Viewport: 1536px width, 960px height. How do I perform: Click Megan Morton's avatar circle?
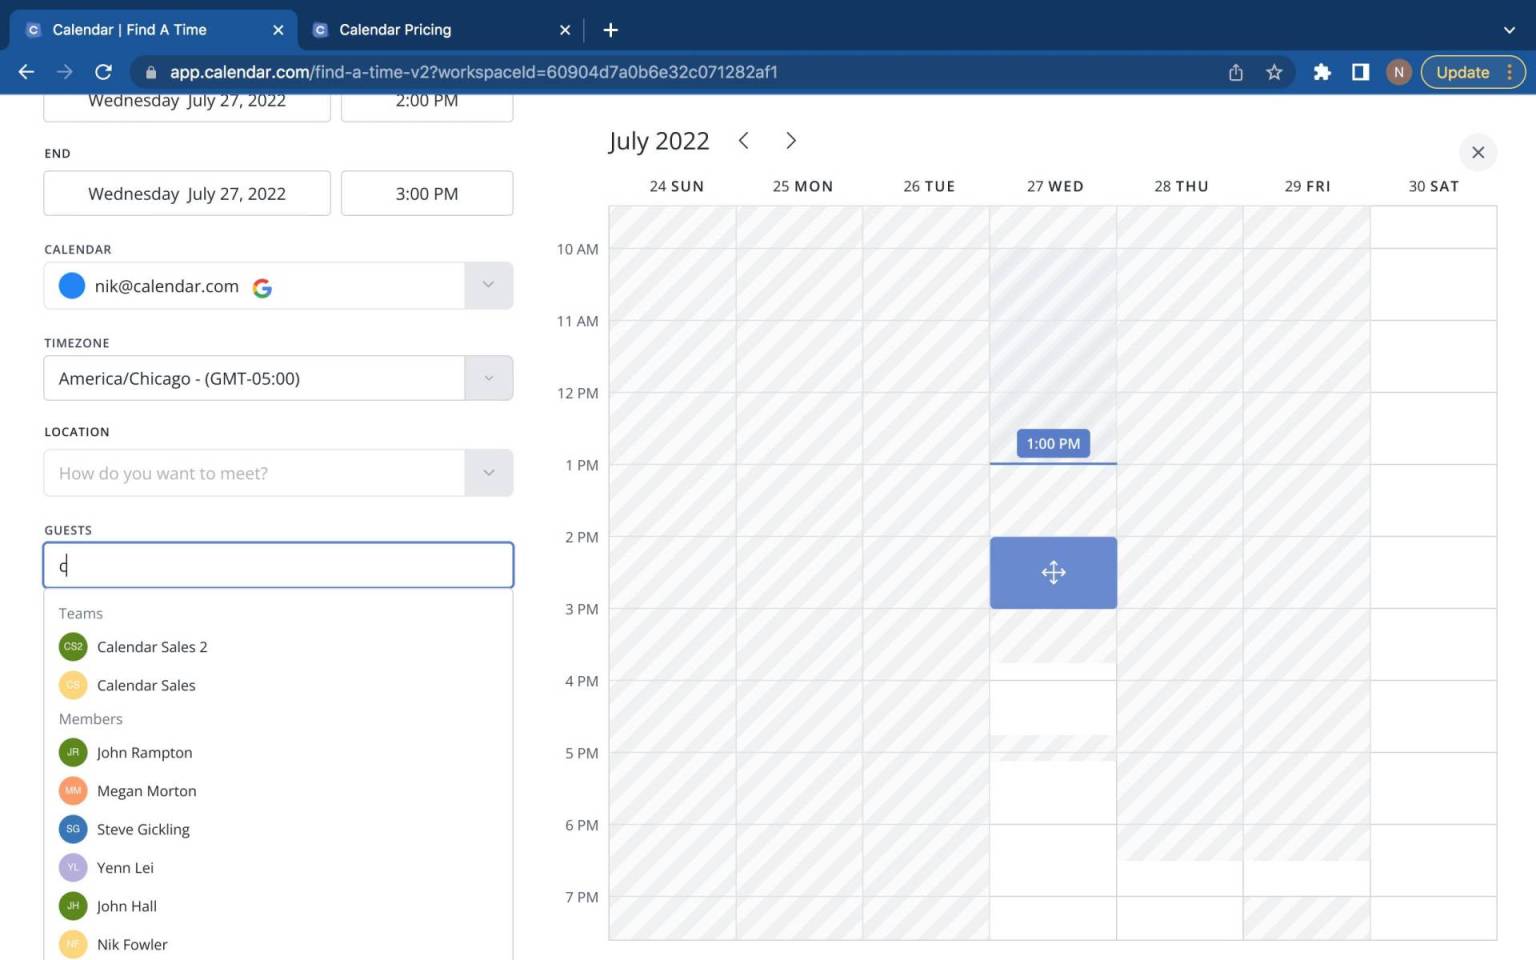[x=72, y=790]
